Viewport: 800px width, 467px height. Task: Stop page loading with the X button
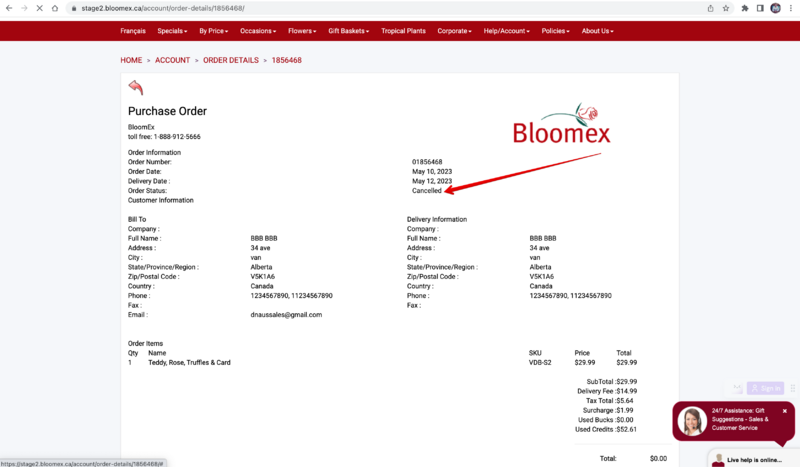[x=39, y=8]
